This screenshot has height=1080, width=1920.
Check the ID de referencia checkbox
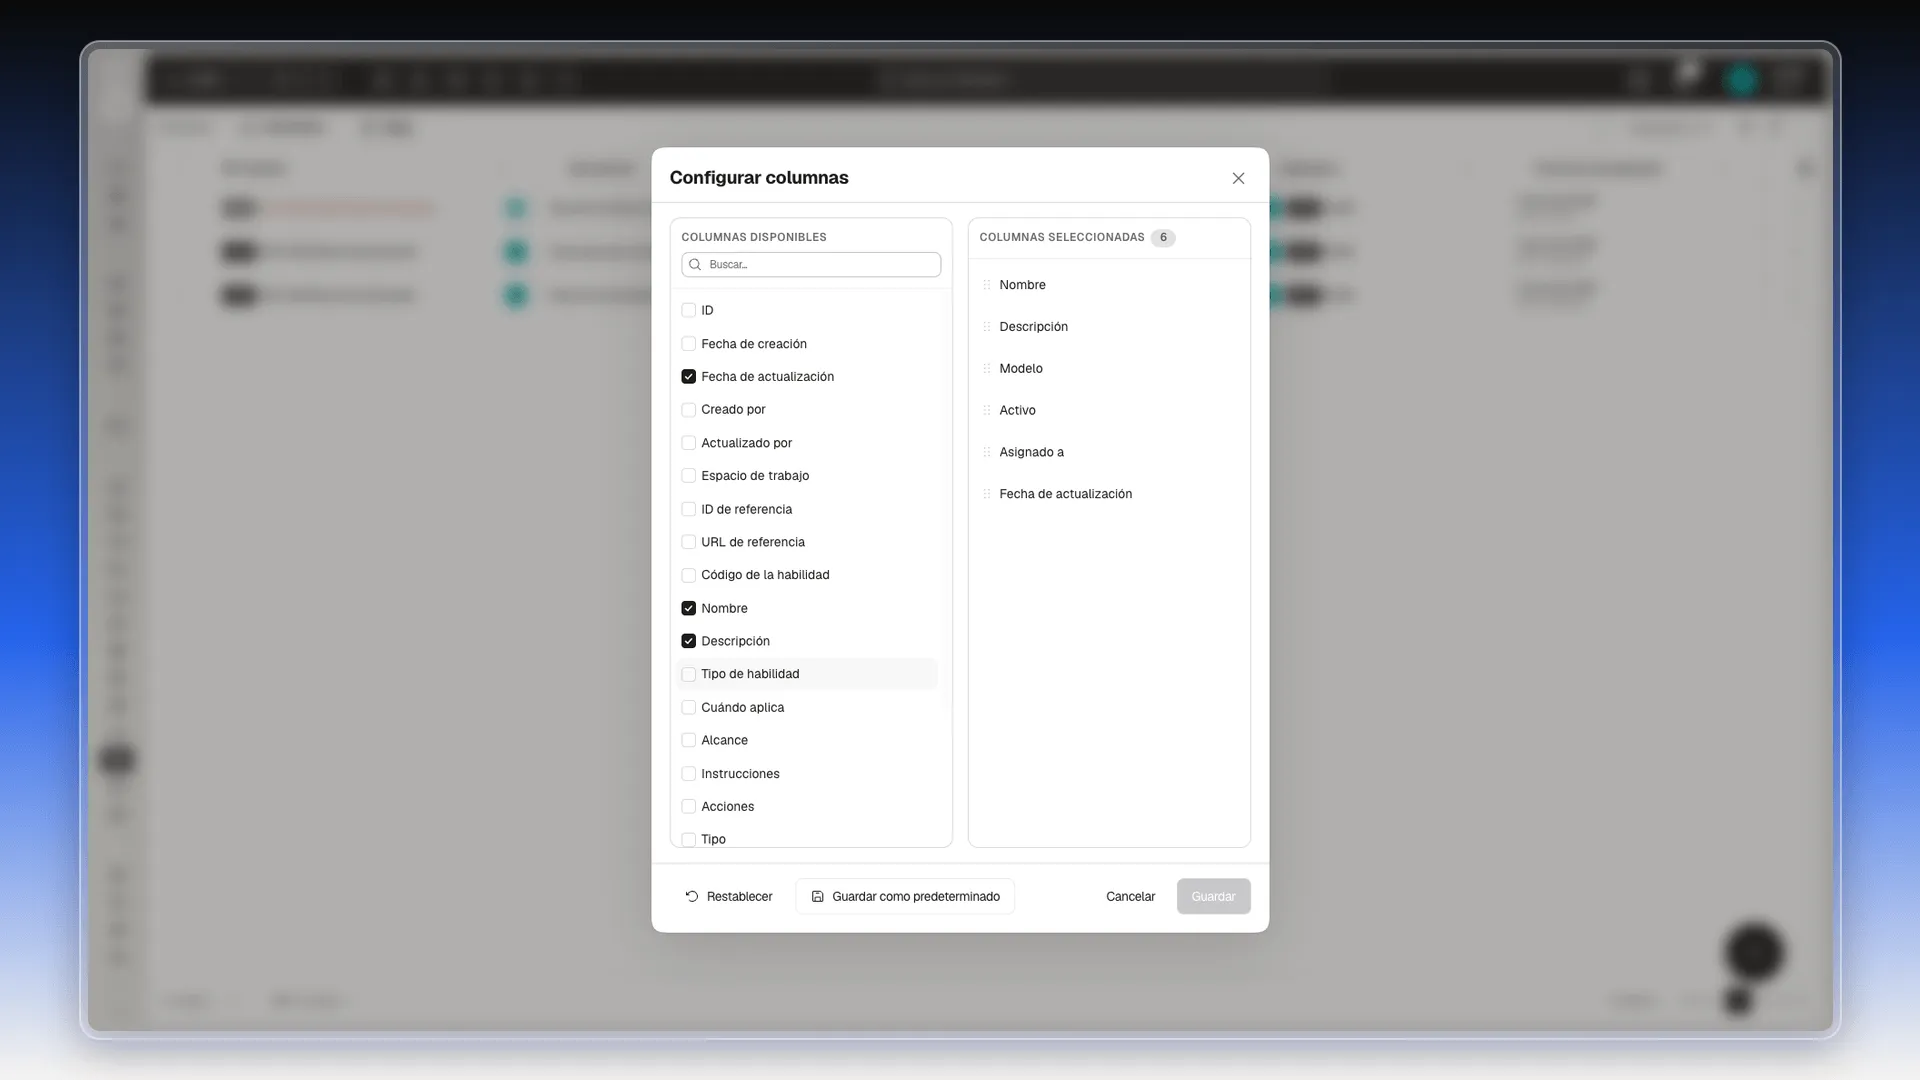688,509
